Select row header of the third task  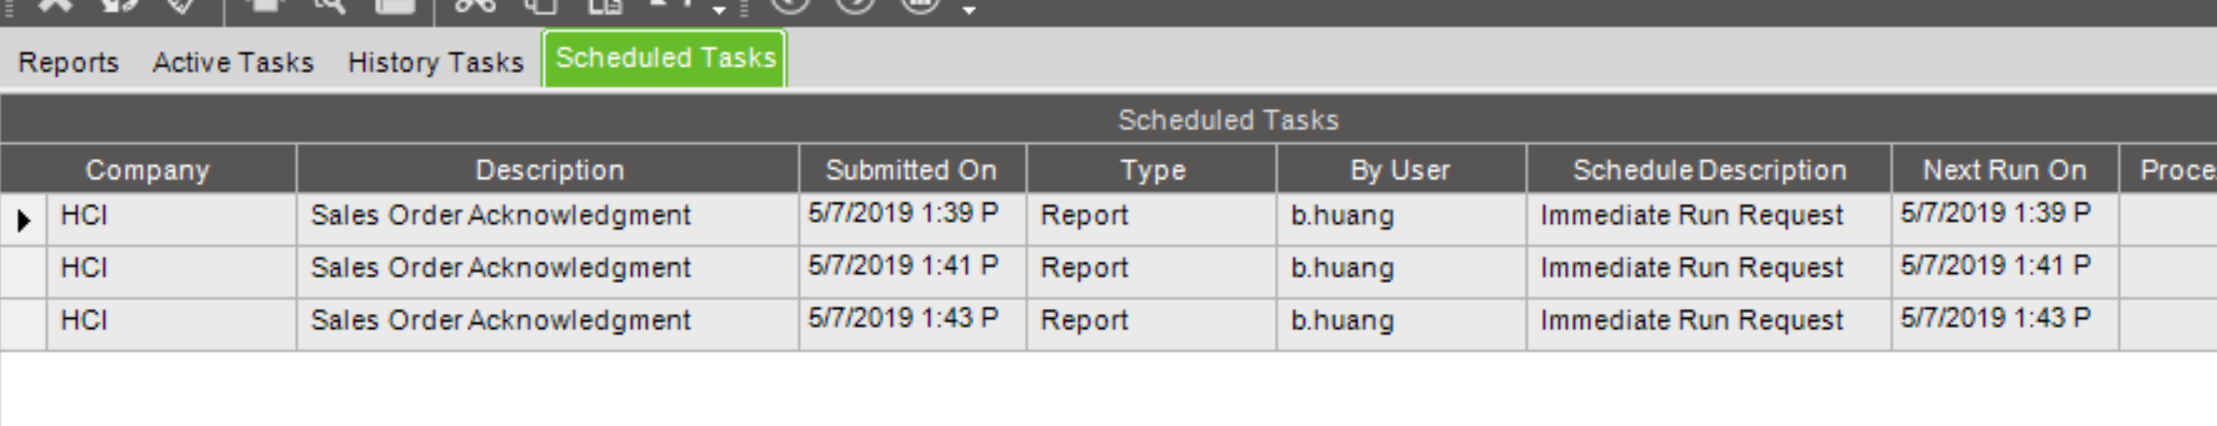click(x=24, y=324)
